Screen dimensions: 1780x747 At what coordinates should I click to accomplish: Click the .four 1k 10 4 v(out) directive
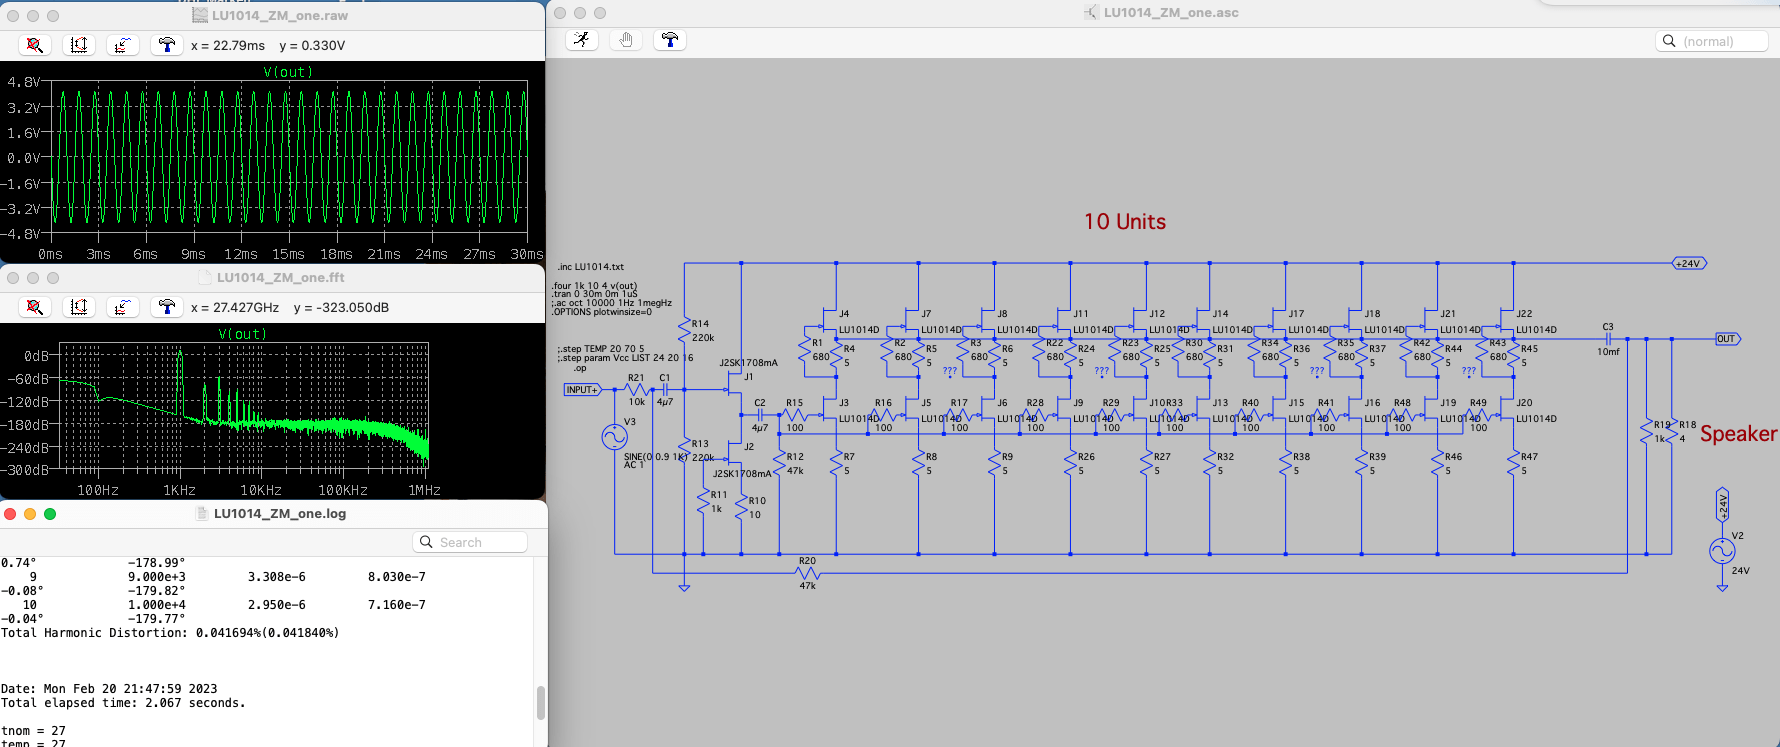594,286
